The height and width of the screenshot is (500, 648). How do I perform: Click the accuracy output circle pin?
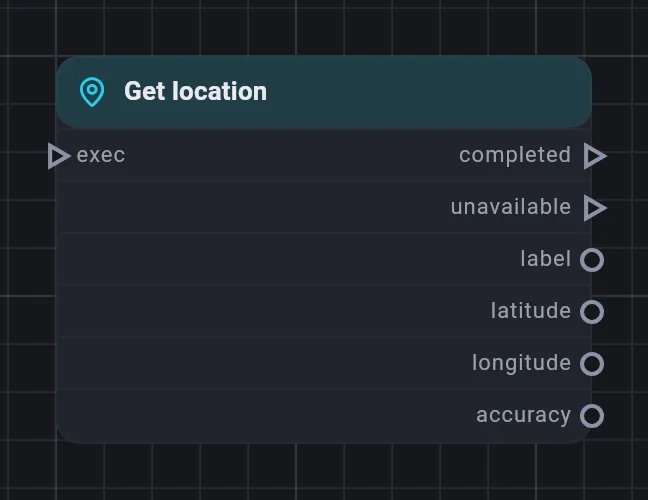click(x=592, y=416)
